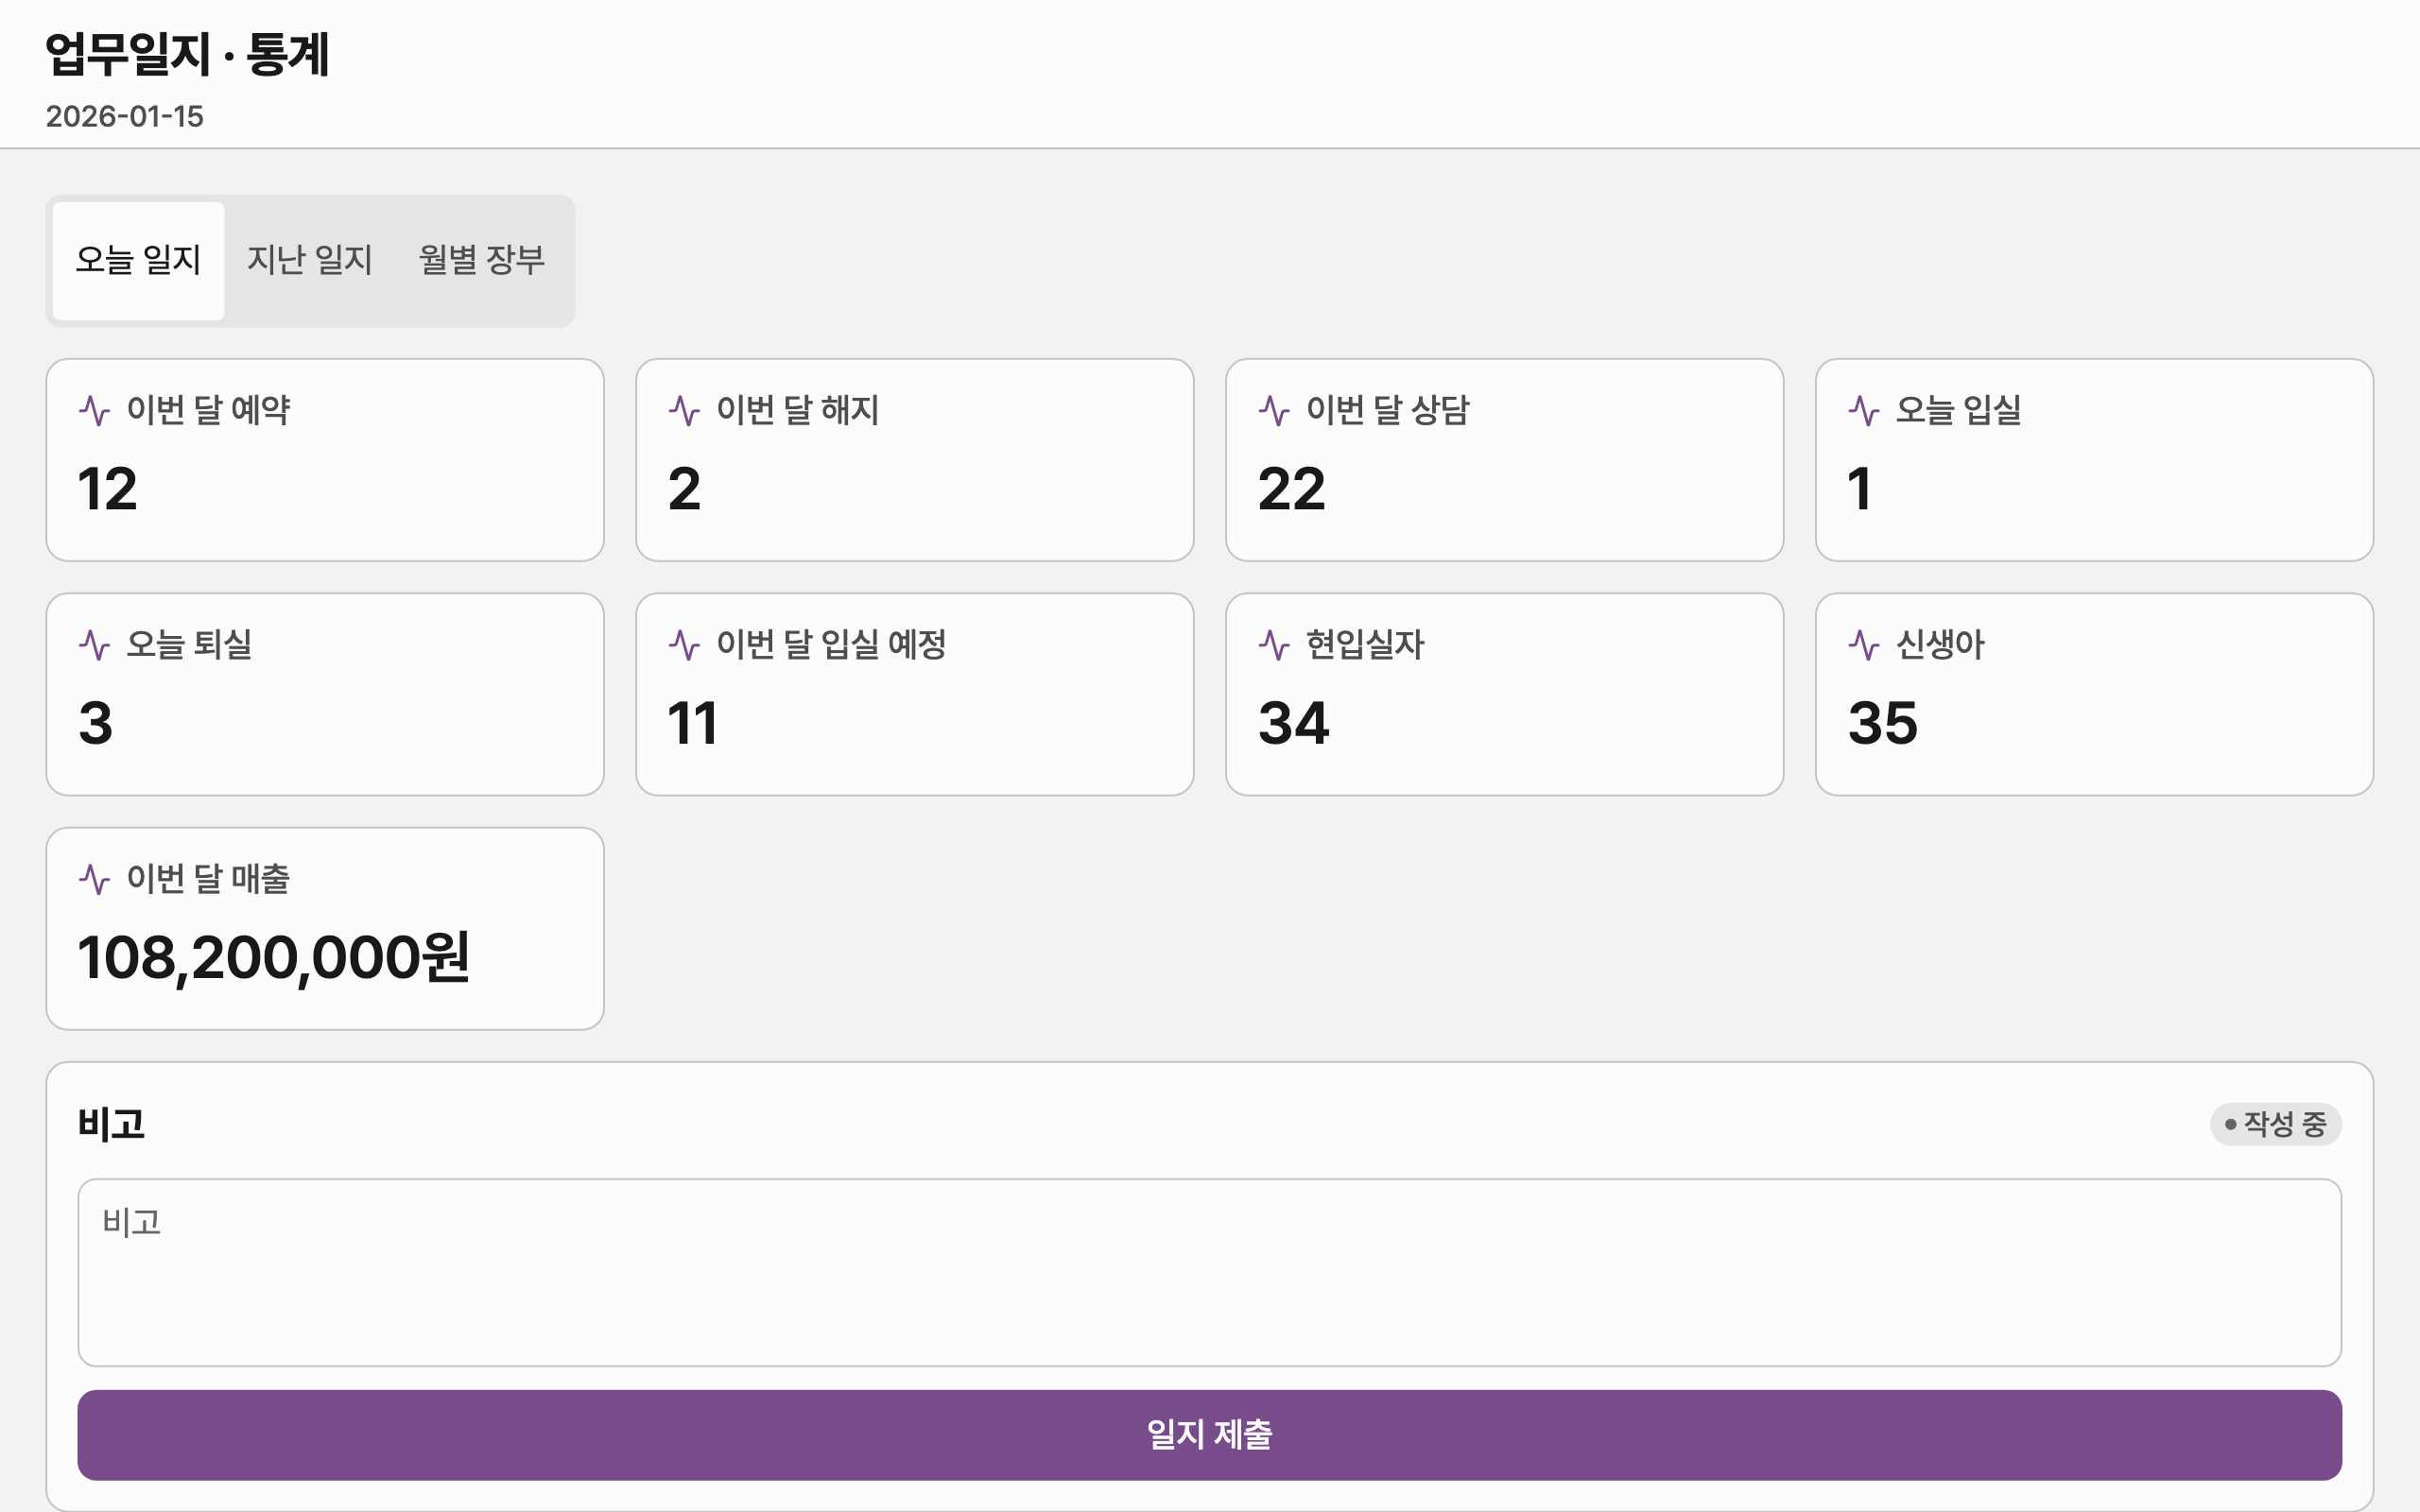2420x1512 pixels.
Task: Select the 이번 달 예약 value 12
Action: 107,489
